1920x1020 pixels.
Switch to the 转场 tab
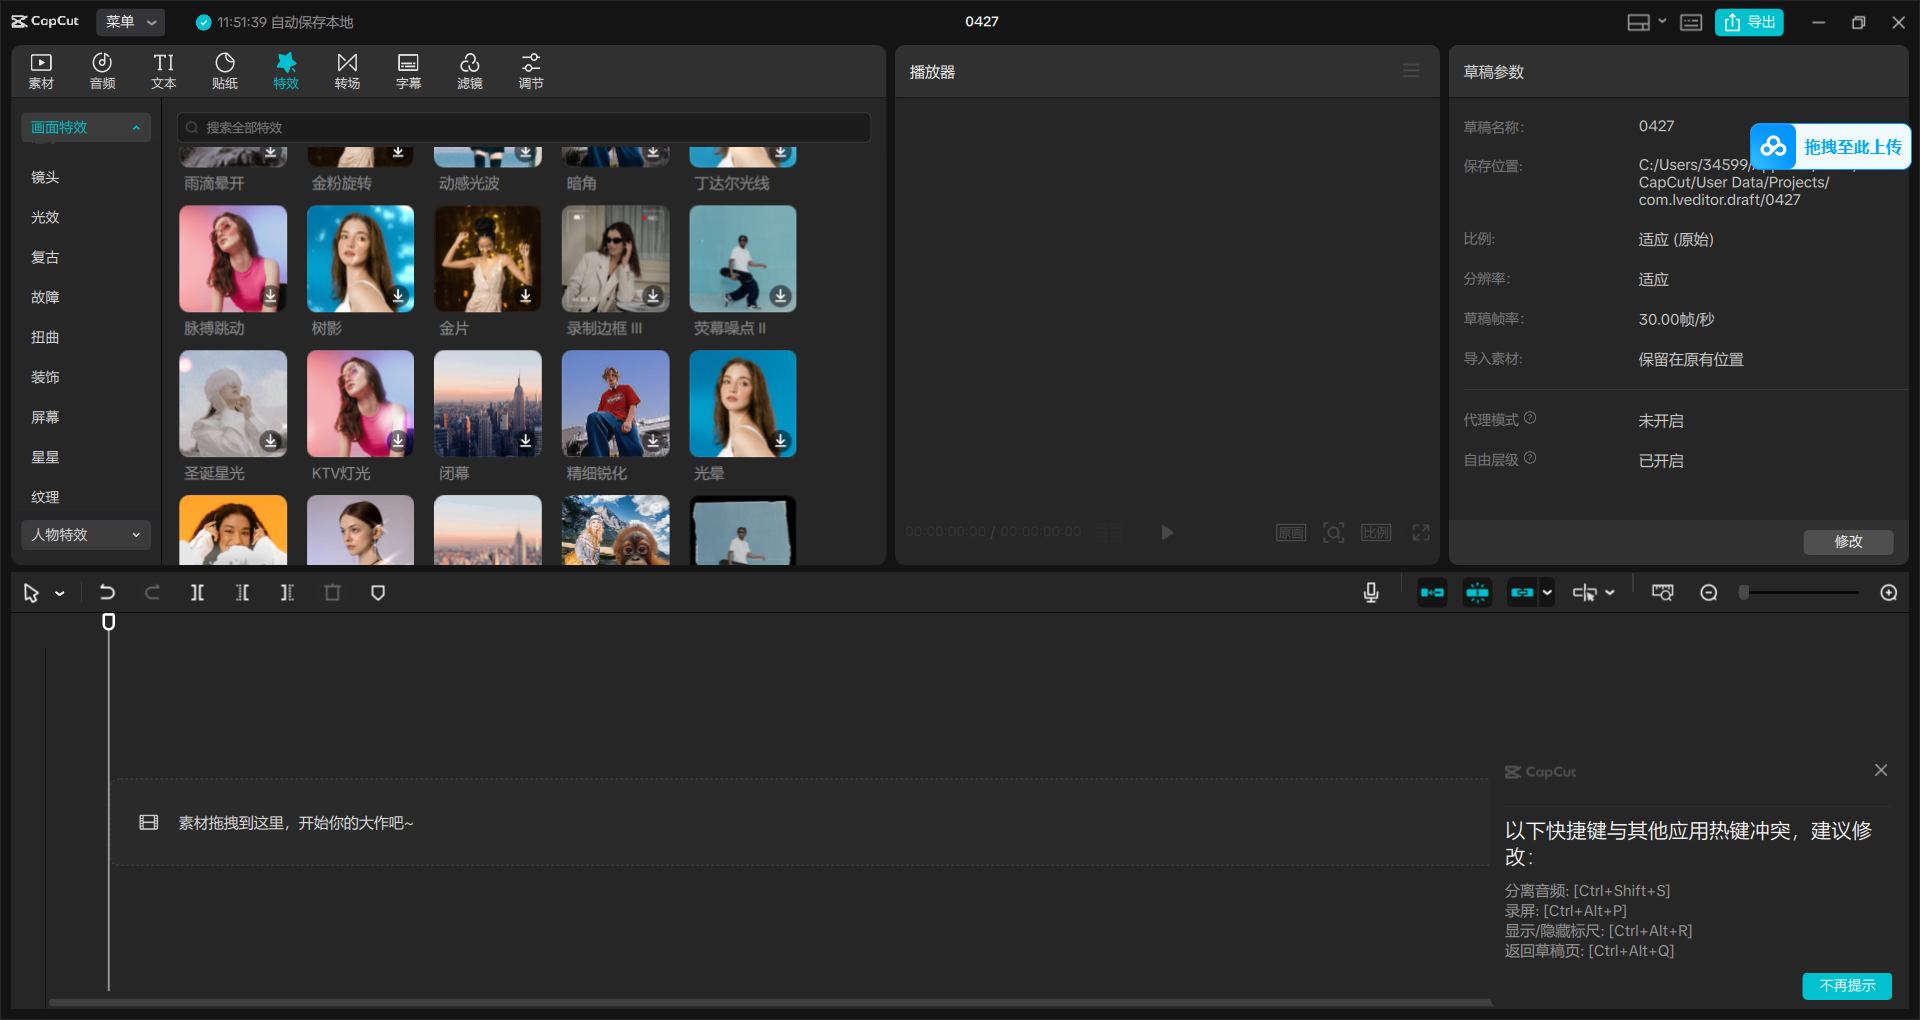point(347,71)
